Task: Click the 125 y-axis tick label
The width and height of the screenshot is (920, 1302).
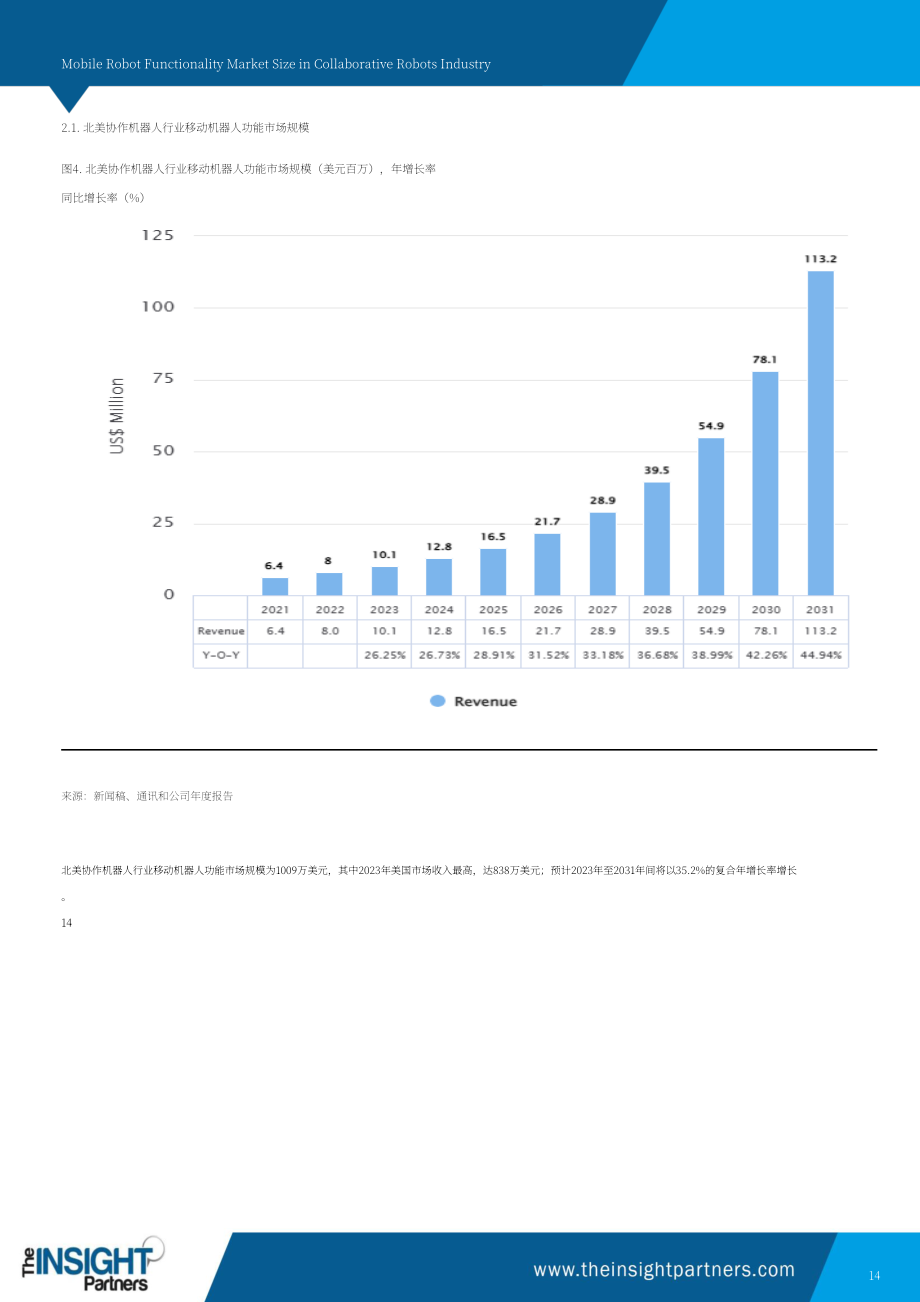Action: tap(158, 235)
